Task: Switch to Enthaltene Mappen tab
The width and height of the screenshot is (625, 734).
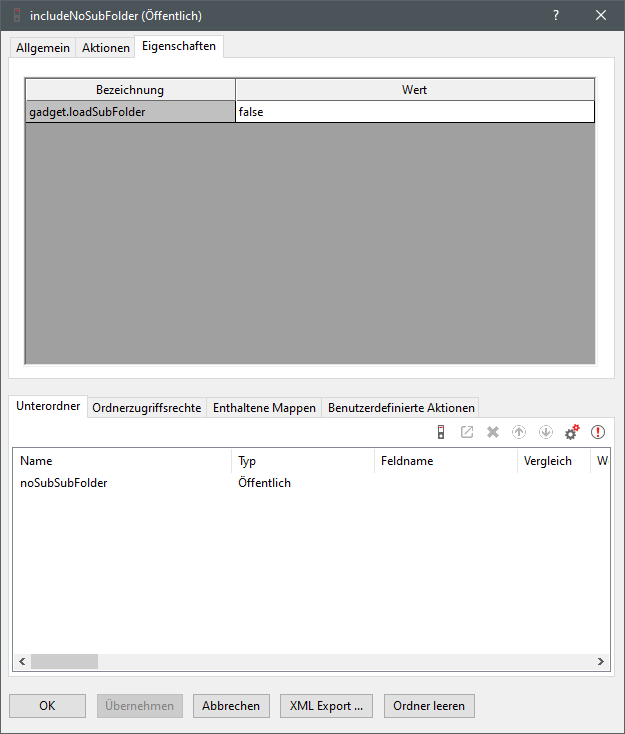Action: 264,408
